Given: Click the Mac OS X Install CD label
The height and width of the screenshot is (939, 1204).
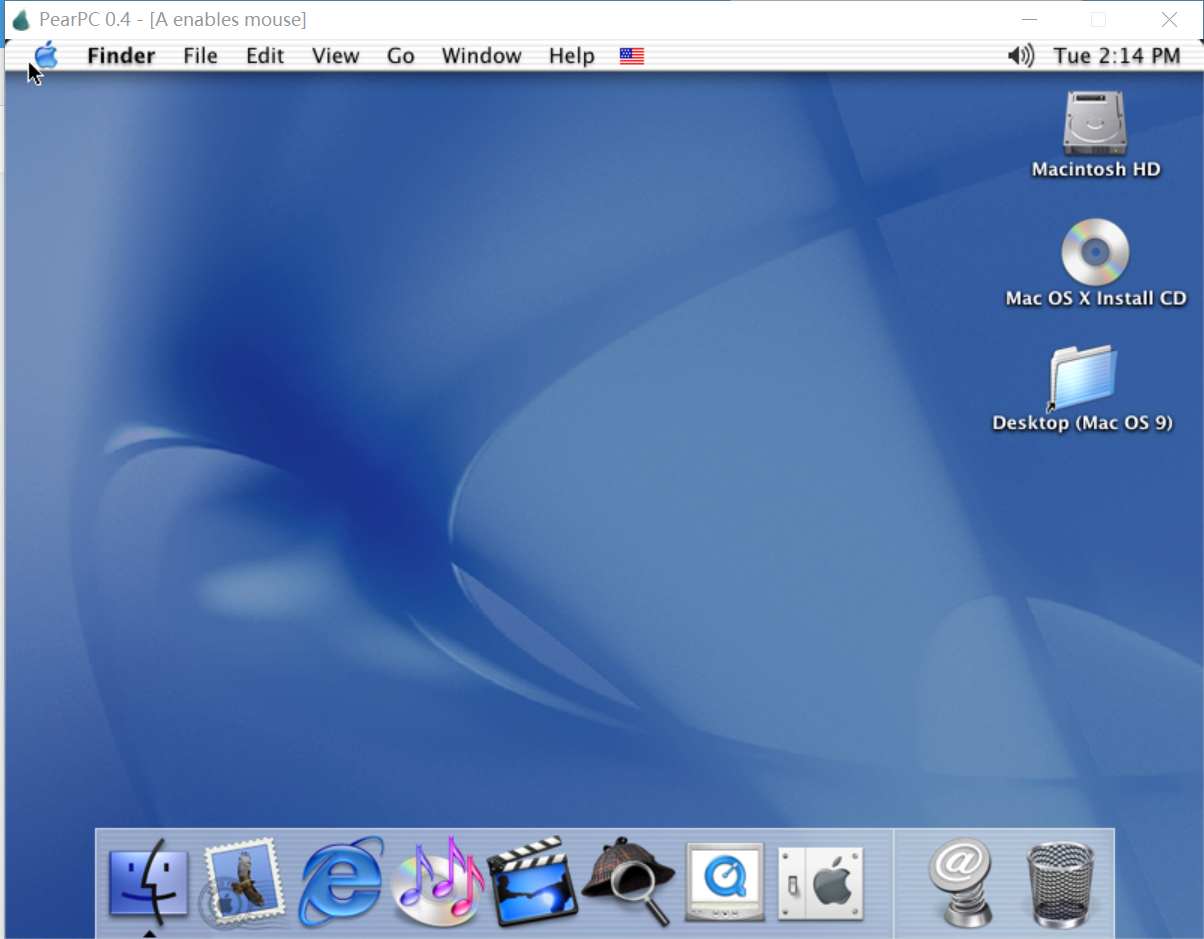Looking at the screenshot, I should (1096, 298).
